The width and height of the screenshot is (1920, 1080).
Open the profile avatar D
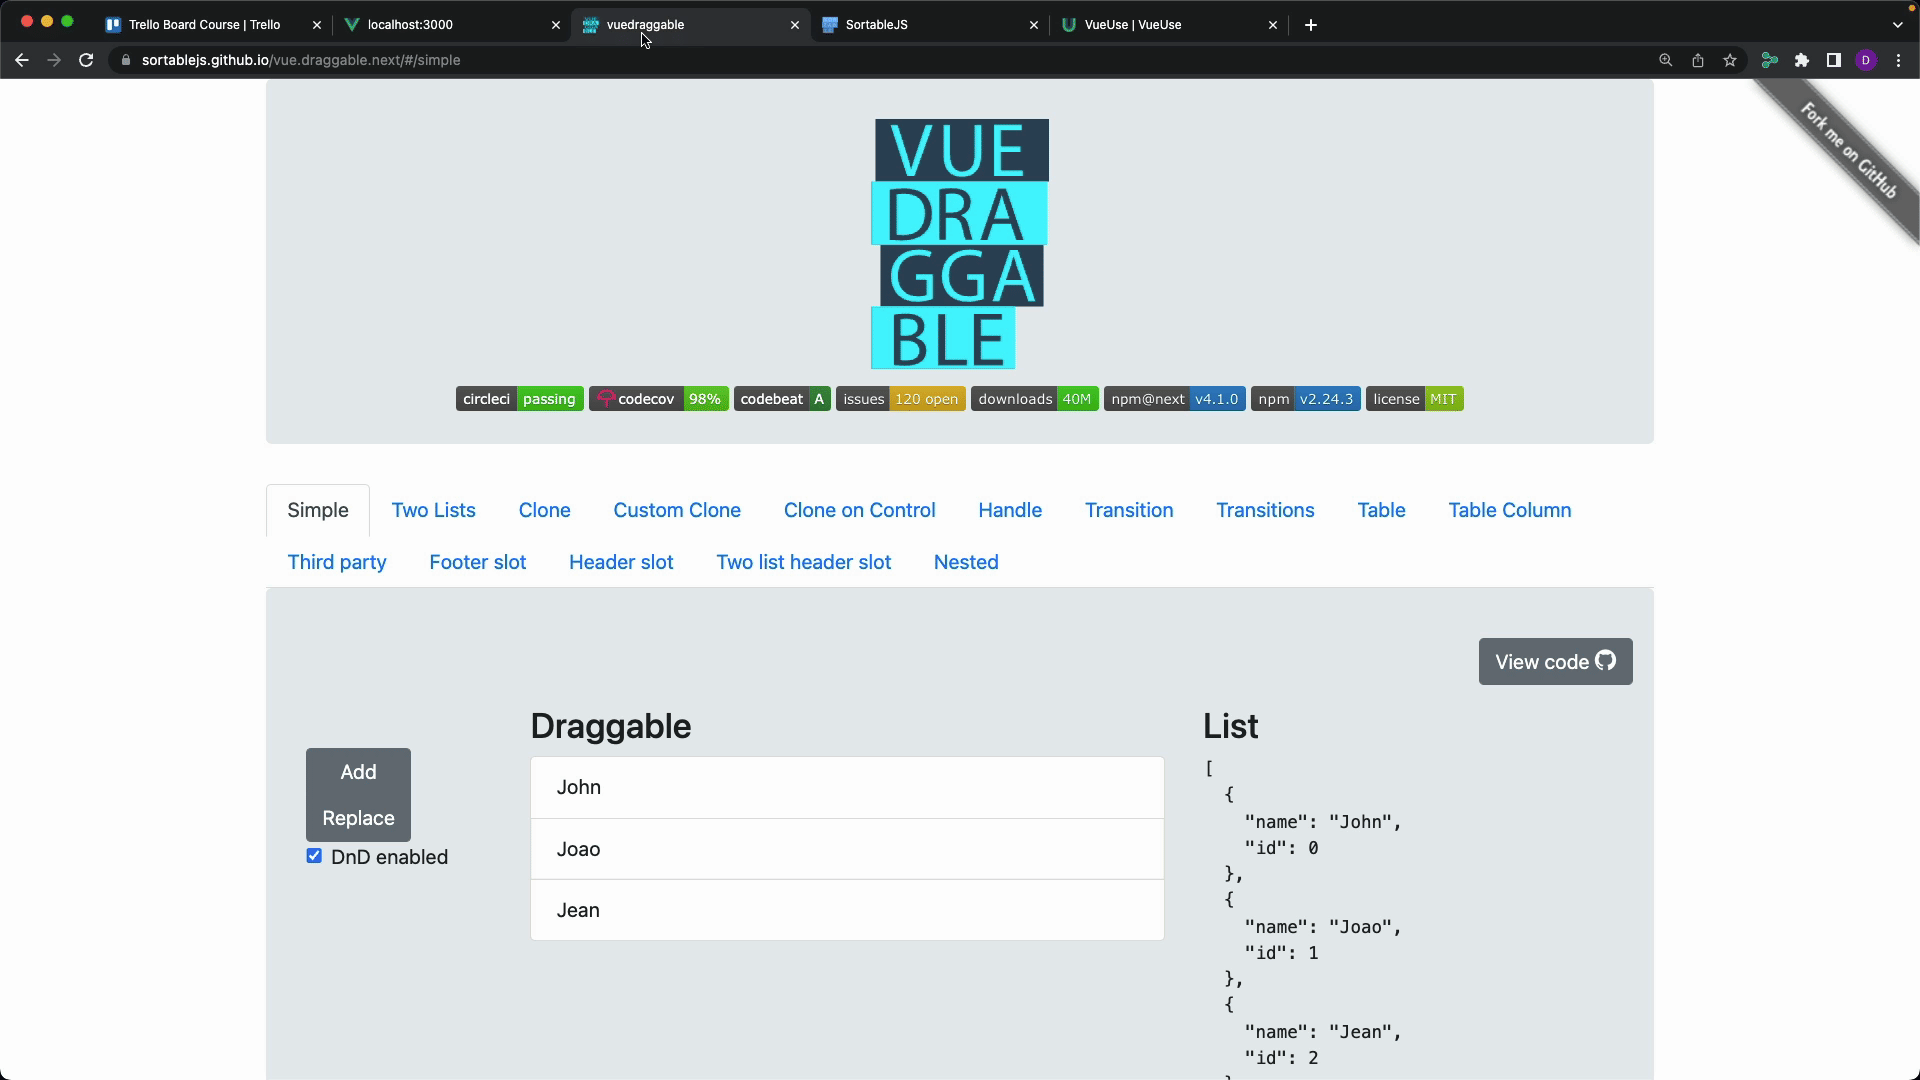point(1866,60)
